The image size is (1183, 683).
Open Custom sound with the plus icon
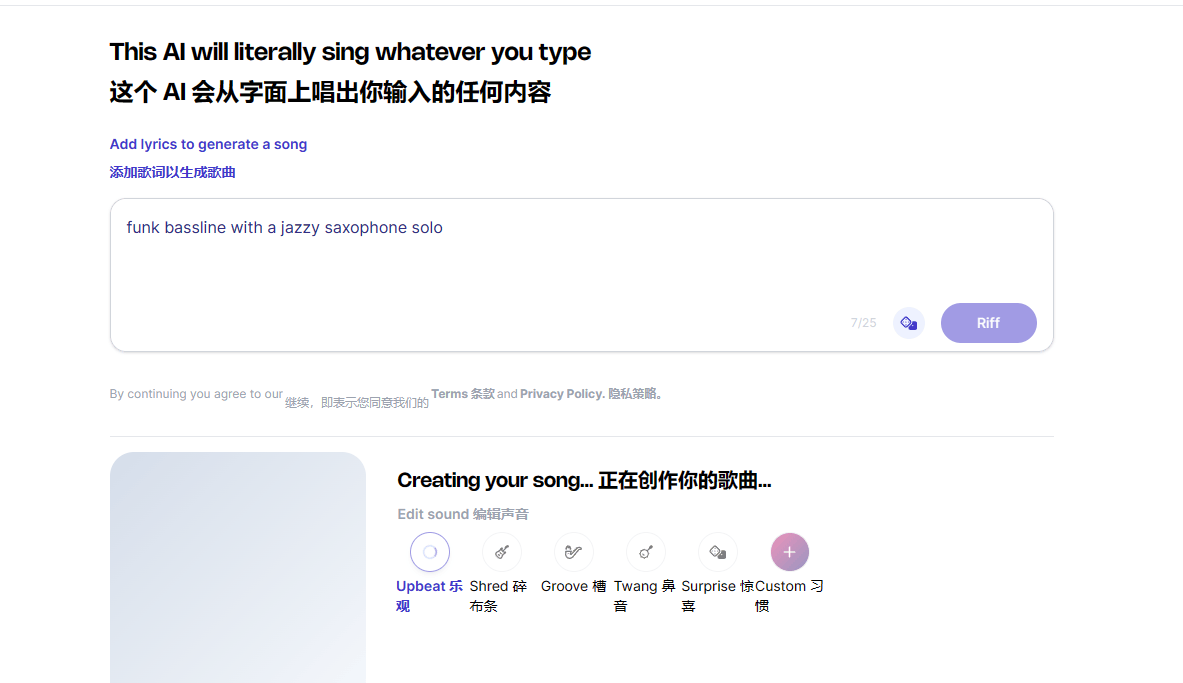pos(790,552)
